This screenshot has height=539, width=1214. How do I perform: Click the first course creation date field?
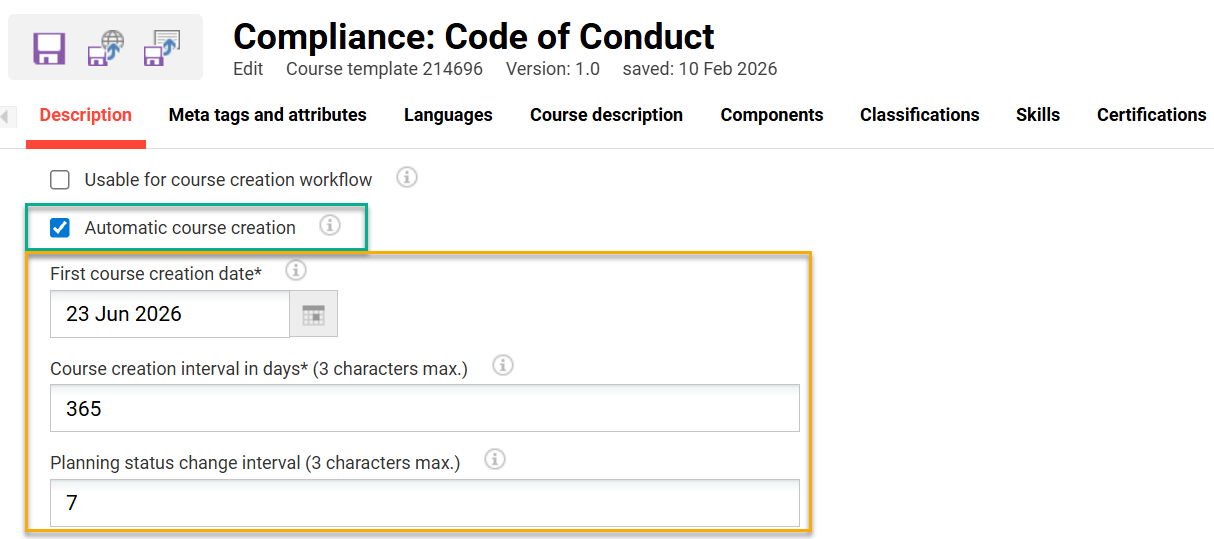(170, 314)
